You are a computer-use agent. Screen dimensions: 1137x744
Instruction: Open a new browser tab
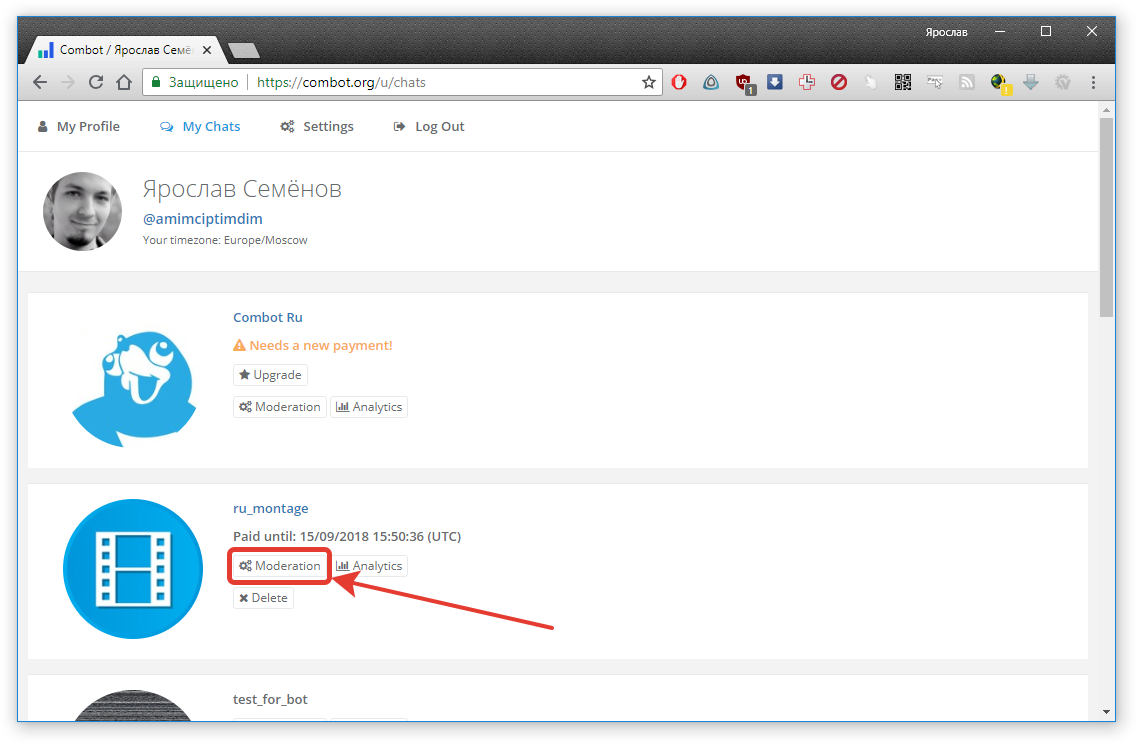coord(244,50)
